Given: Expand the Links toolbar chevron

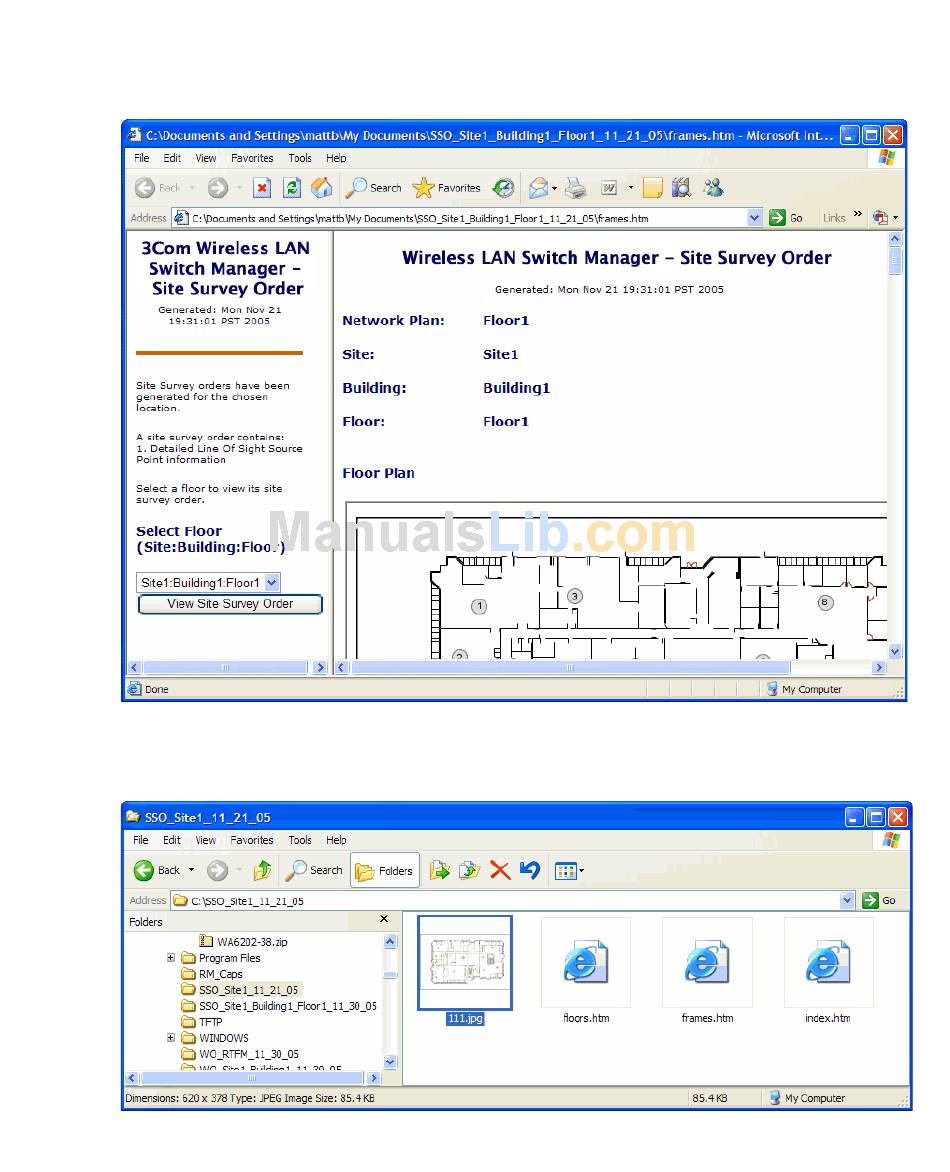Looking at the screenshot, I should (857, 215).
